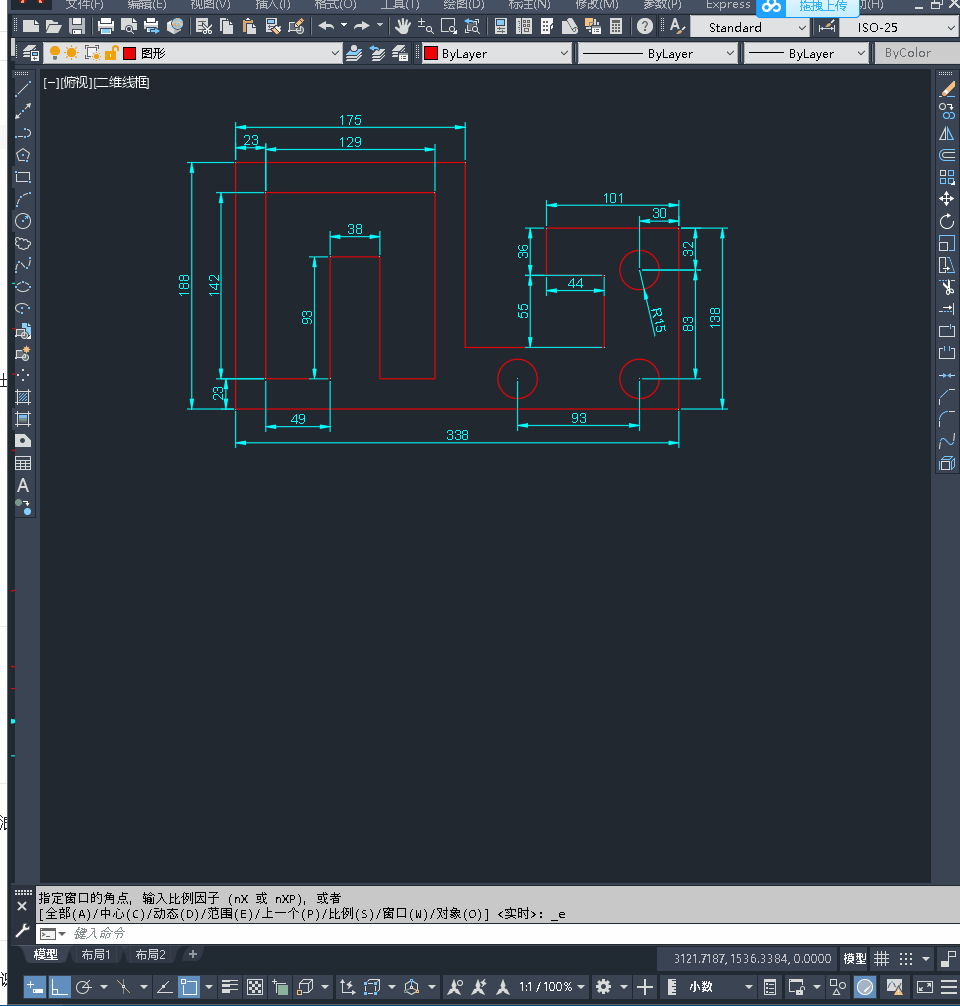Click the Multiline Text tool
This screenshot has height=1006, width=960.
(23, 485)
